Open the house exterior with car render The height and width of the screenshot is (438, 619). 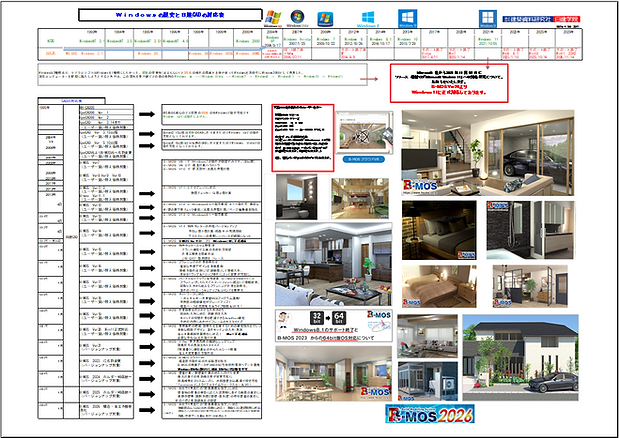(x=520, y=358)
